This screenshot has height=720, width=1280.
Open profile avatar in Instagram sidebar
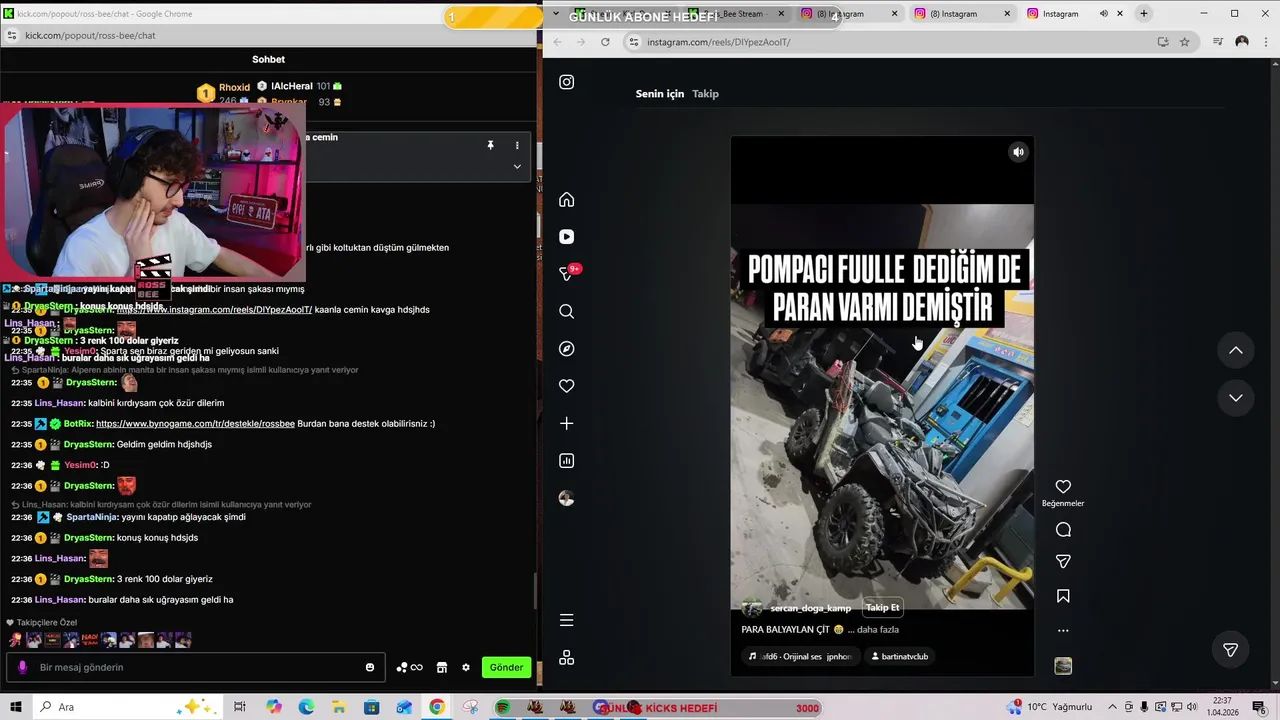pos(566,498)
